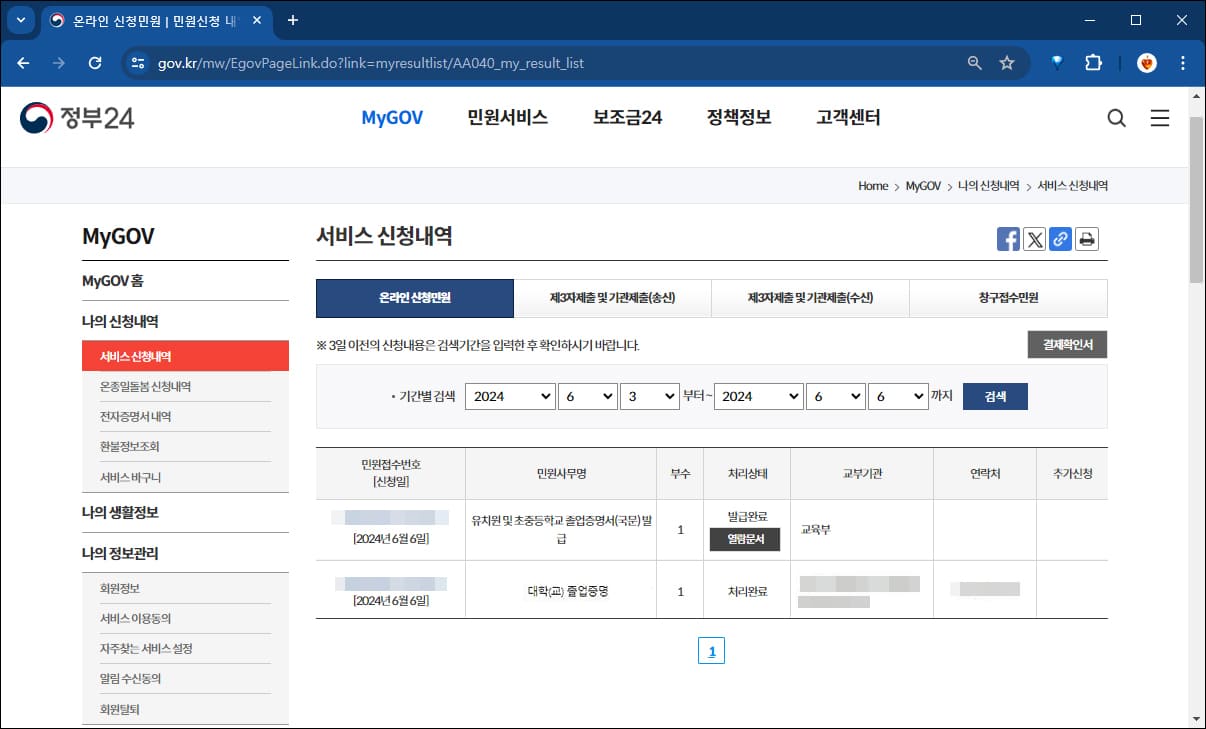Copy the page link with the link icon
This screenshot has width=1206, height=729.
pyautogui.click(x=1060, y=238)
